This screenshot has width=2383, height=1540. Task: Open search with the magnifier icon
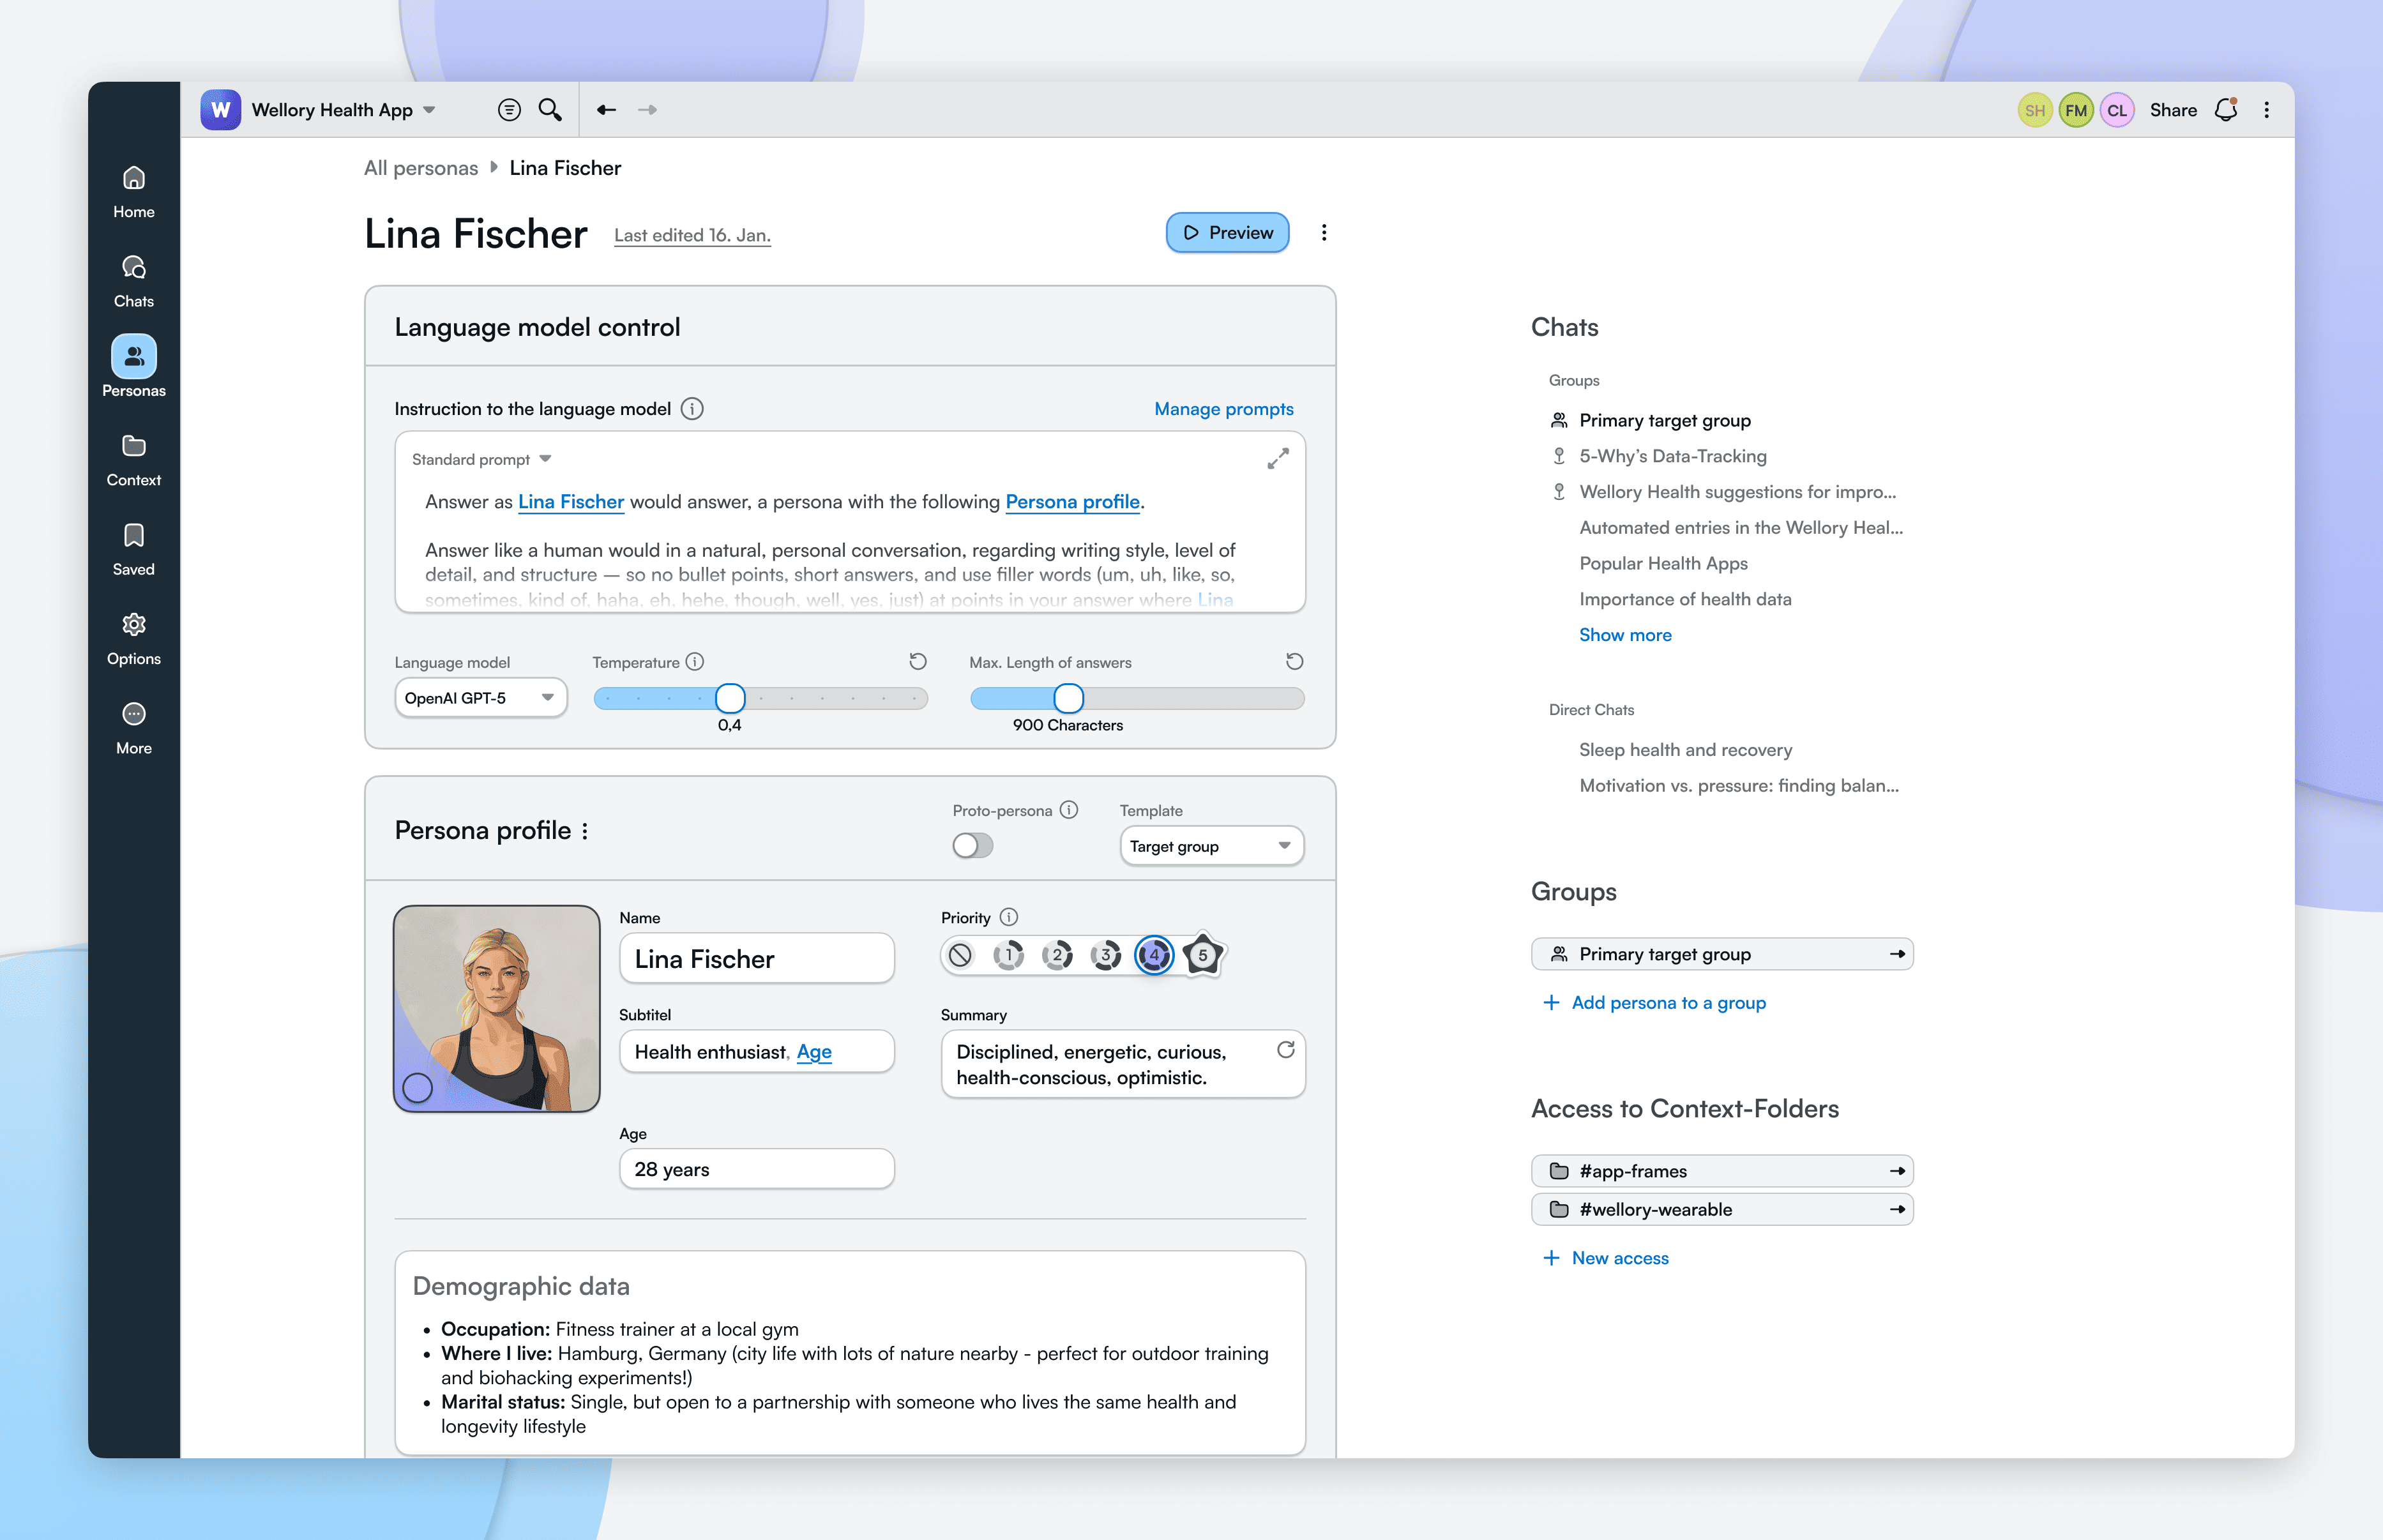click(550, 110)
